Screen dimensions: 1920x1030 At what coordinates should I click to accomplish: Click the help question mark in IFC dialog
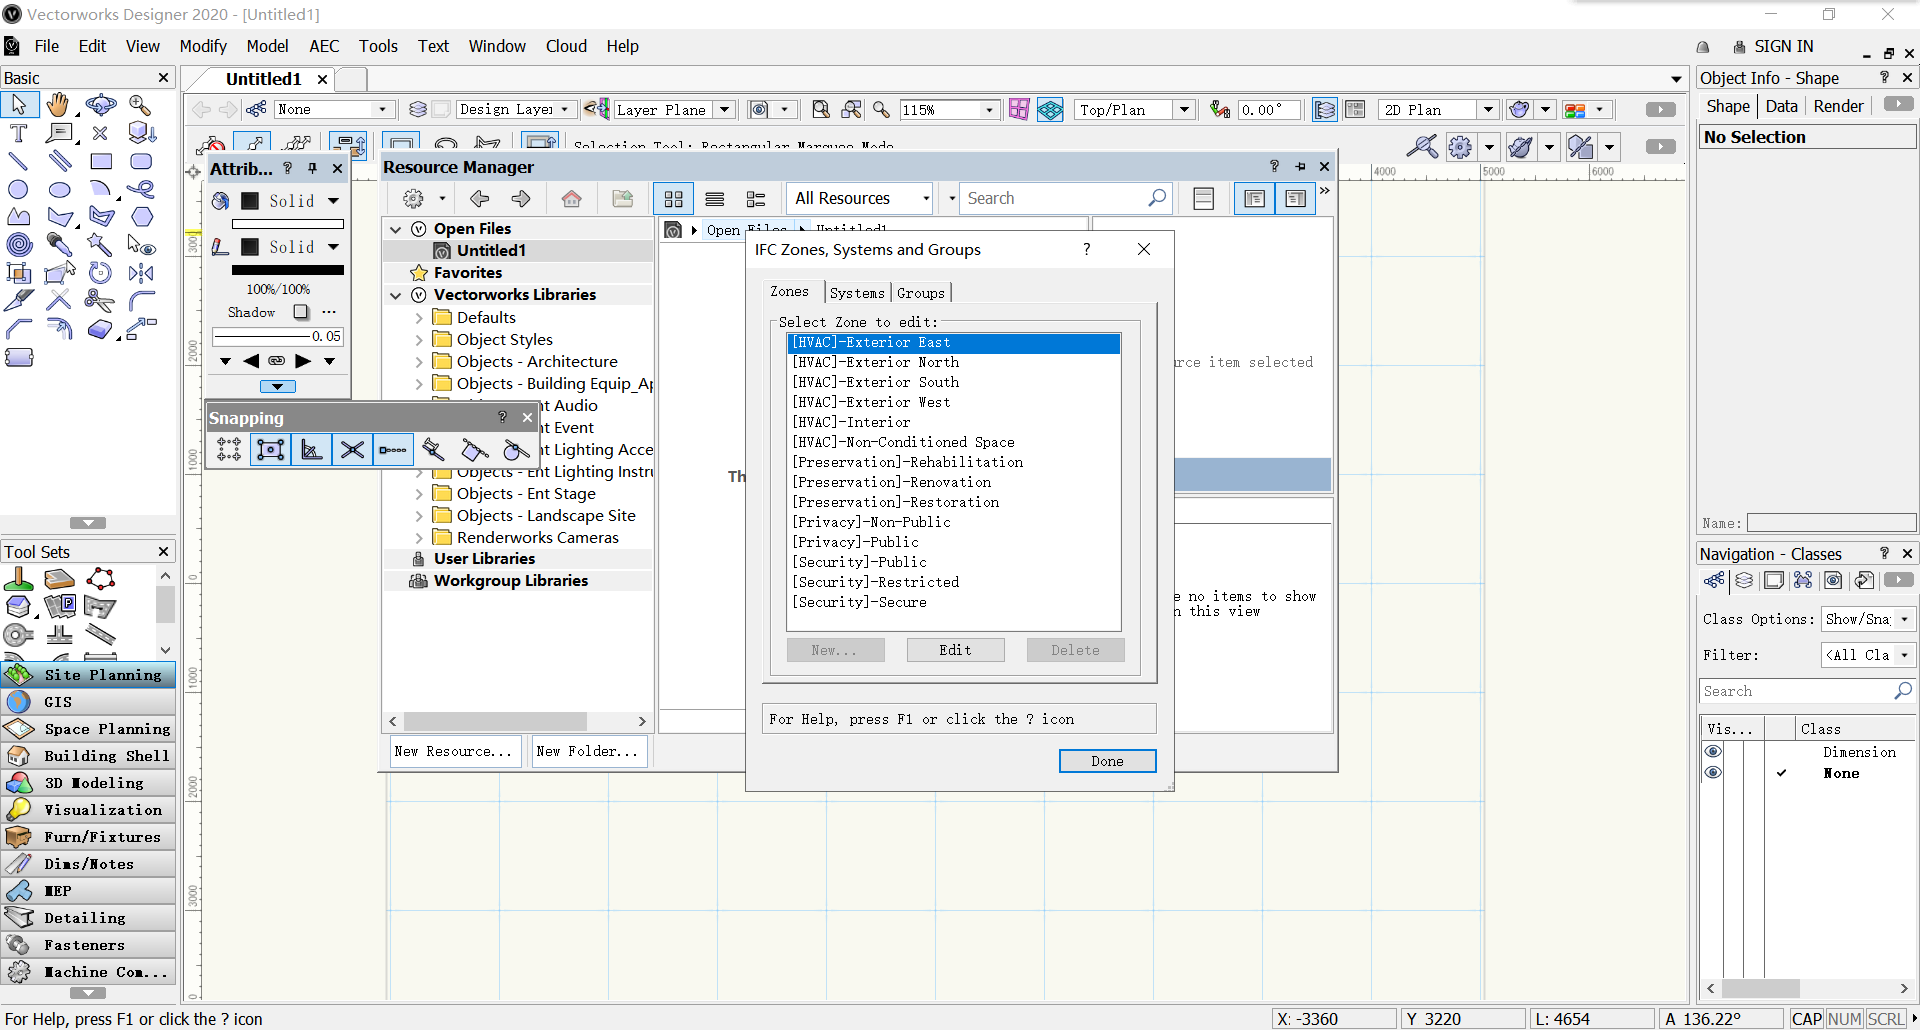1086,249
